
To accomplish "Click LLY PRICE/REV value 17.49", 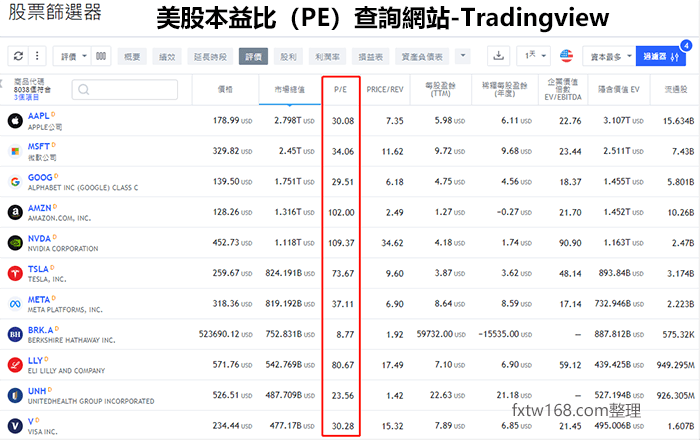I will (x=392, y=365).
